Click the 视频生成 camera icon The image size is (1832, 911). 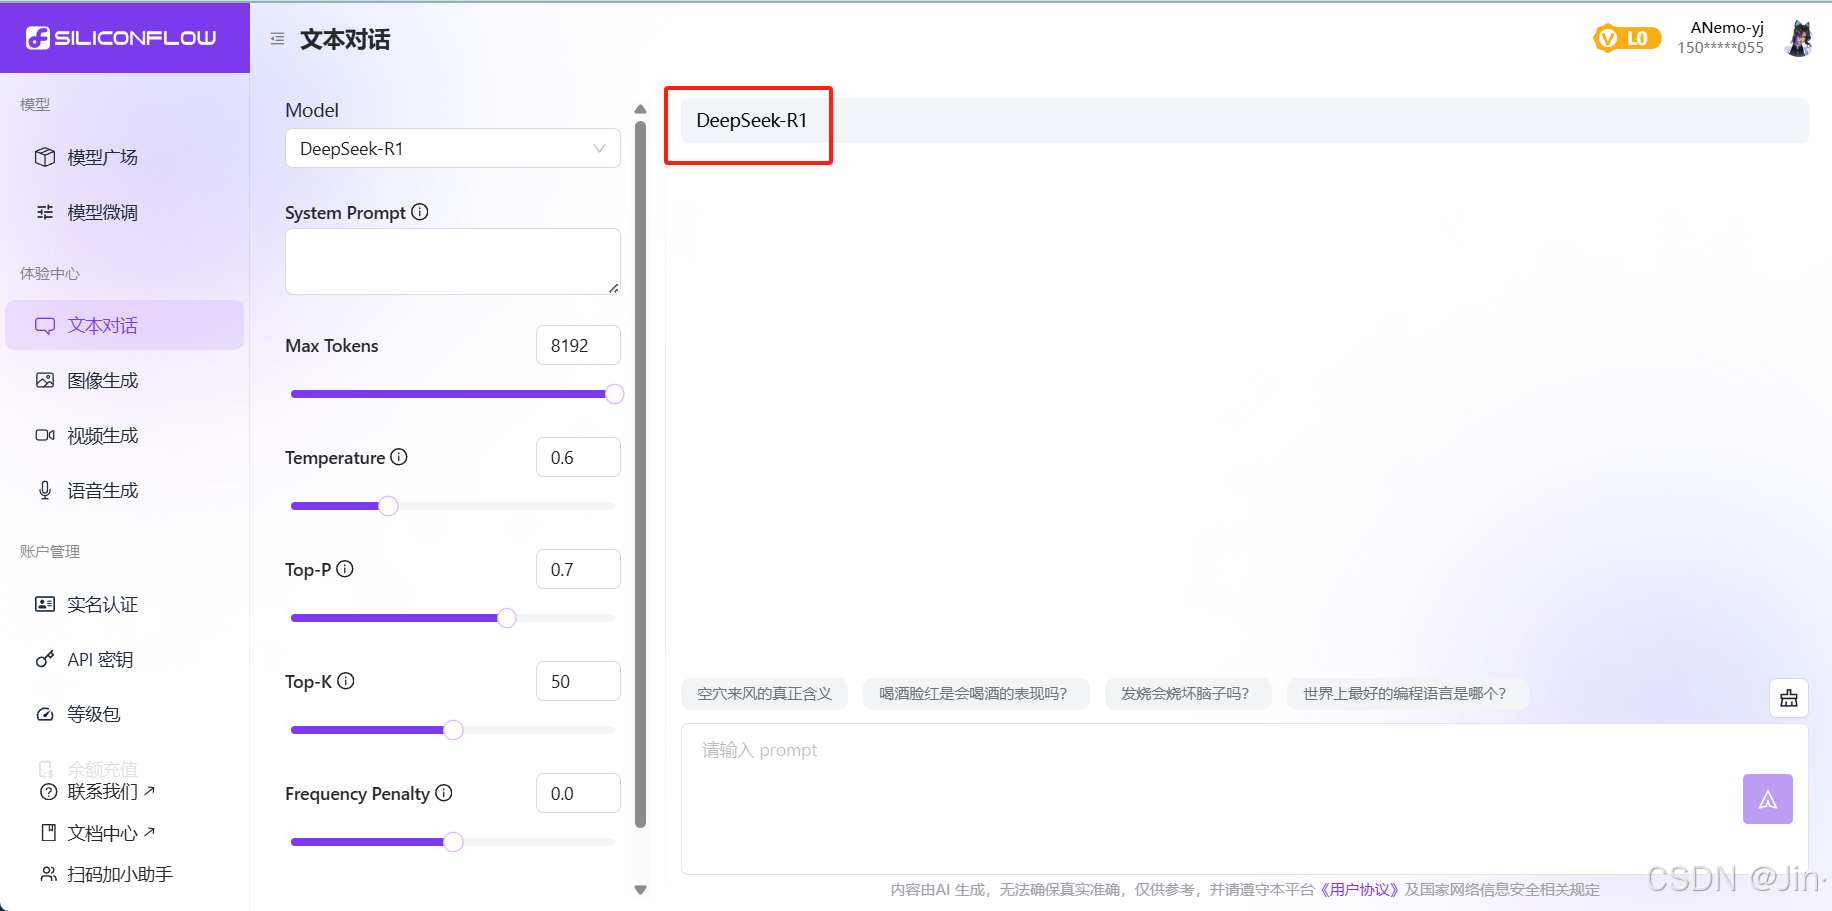coord(45,435)
